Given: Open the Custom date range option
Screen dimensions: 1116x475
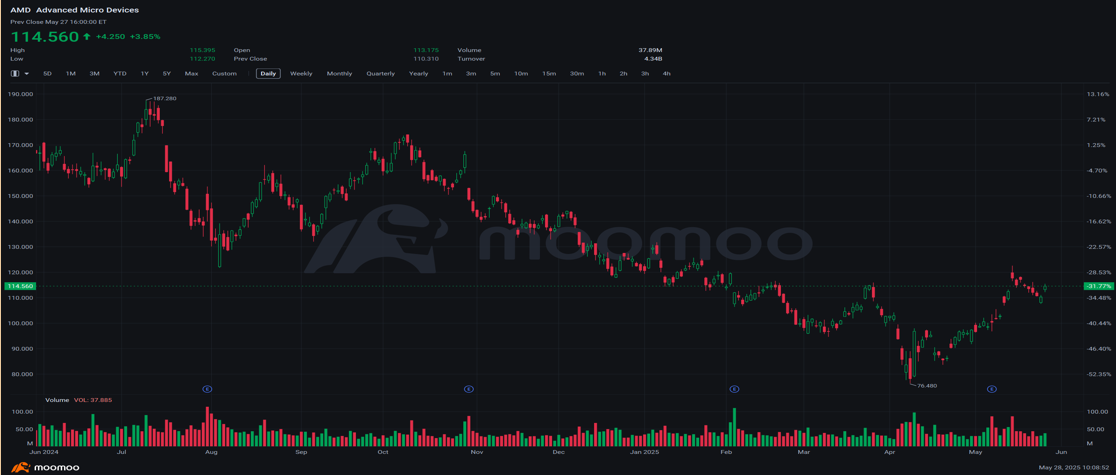Looking at the screenshot, I should point(224,73).
